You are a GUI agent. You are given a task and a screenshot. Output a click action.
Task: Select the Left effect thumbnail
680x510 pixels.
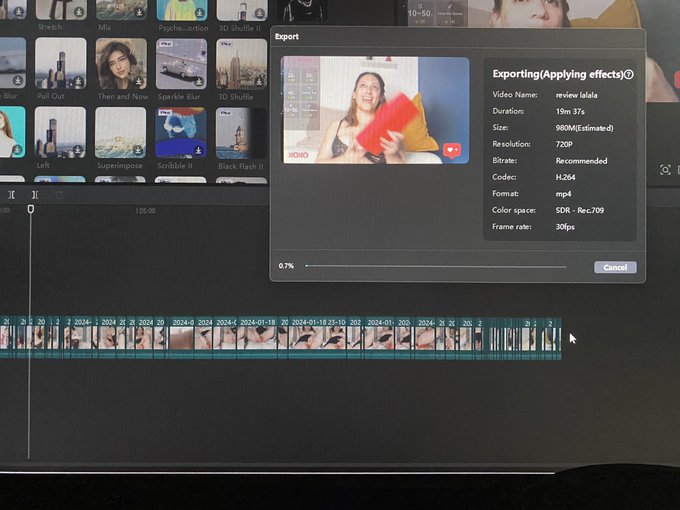point(60,133)
